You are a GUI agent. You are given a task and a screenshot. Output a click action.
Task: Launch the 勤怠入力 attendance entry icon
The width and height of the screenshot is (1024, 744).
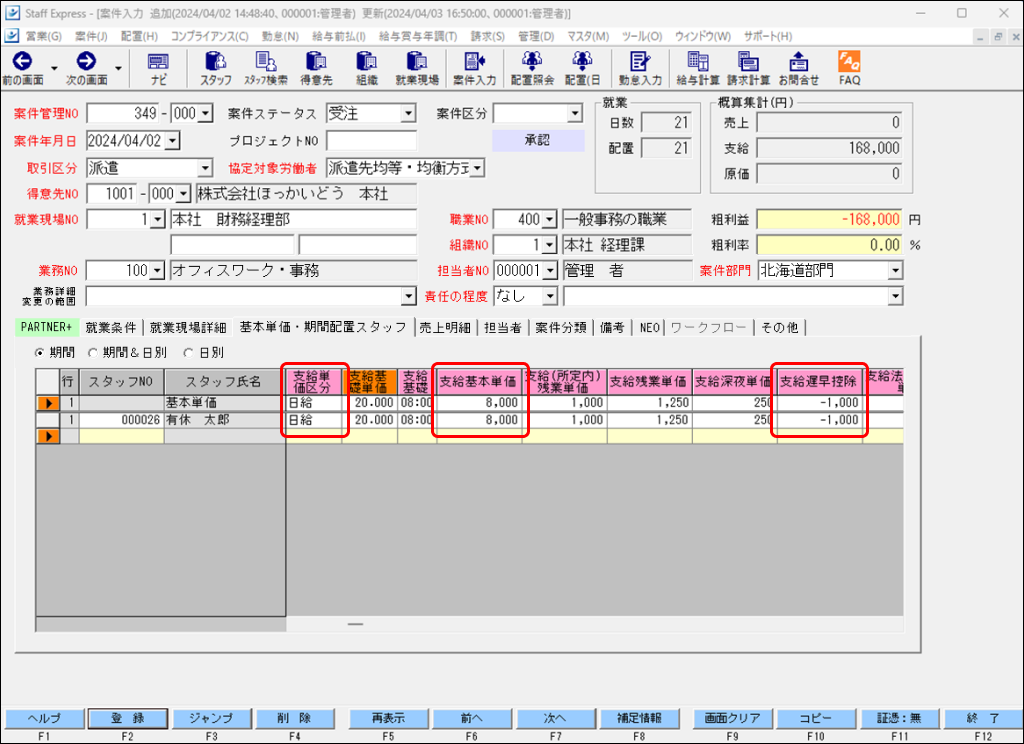click(641, 67)
